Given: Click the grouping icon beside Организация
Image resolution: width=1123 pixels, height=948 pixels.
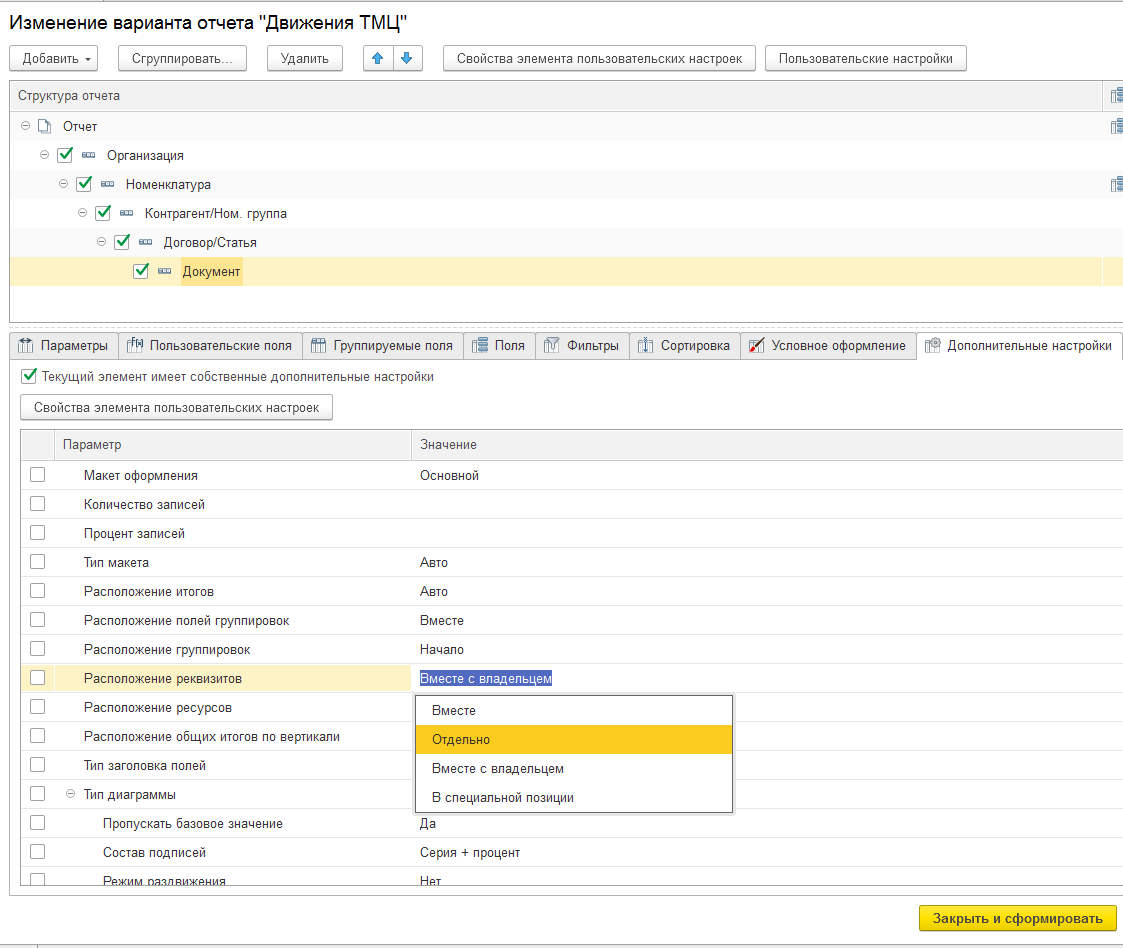Looking at the screenshot, I should [x=89, y=155].
